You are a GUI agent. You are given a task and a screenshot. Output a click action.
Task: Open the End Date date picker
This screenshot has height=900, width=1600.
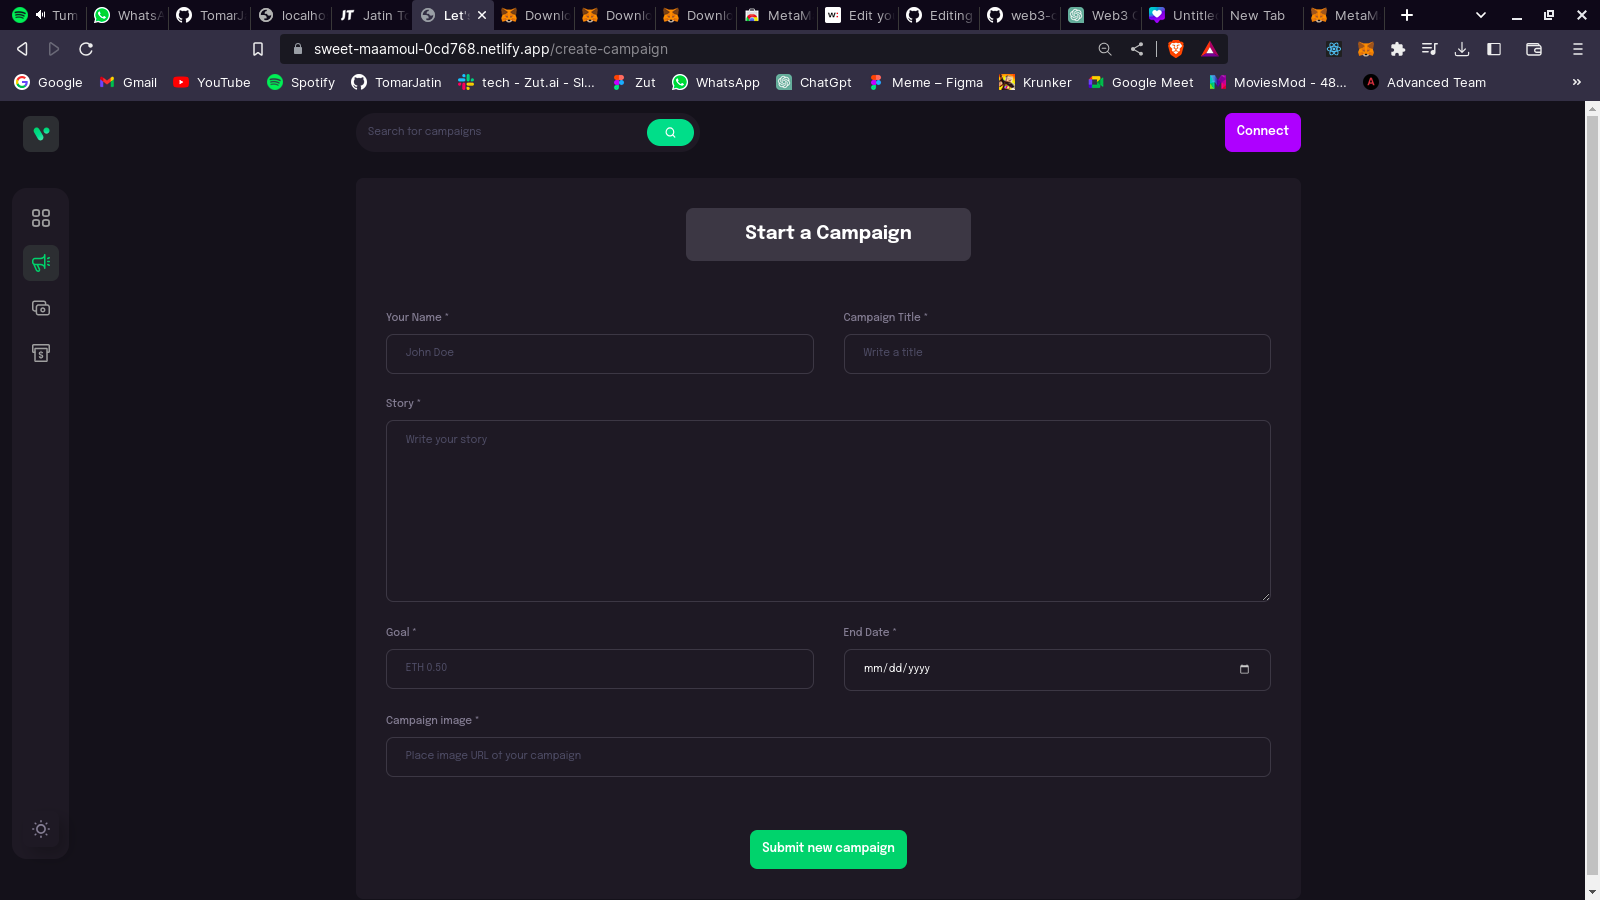tap(1243, 669)
